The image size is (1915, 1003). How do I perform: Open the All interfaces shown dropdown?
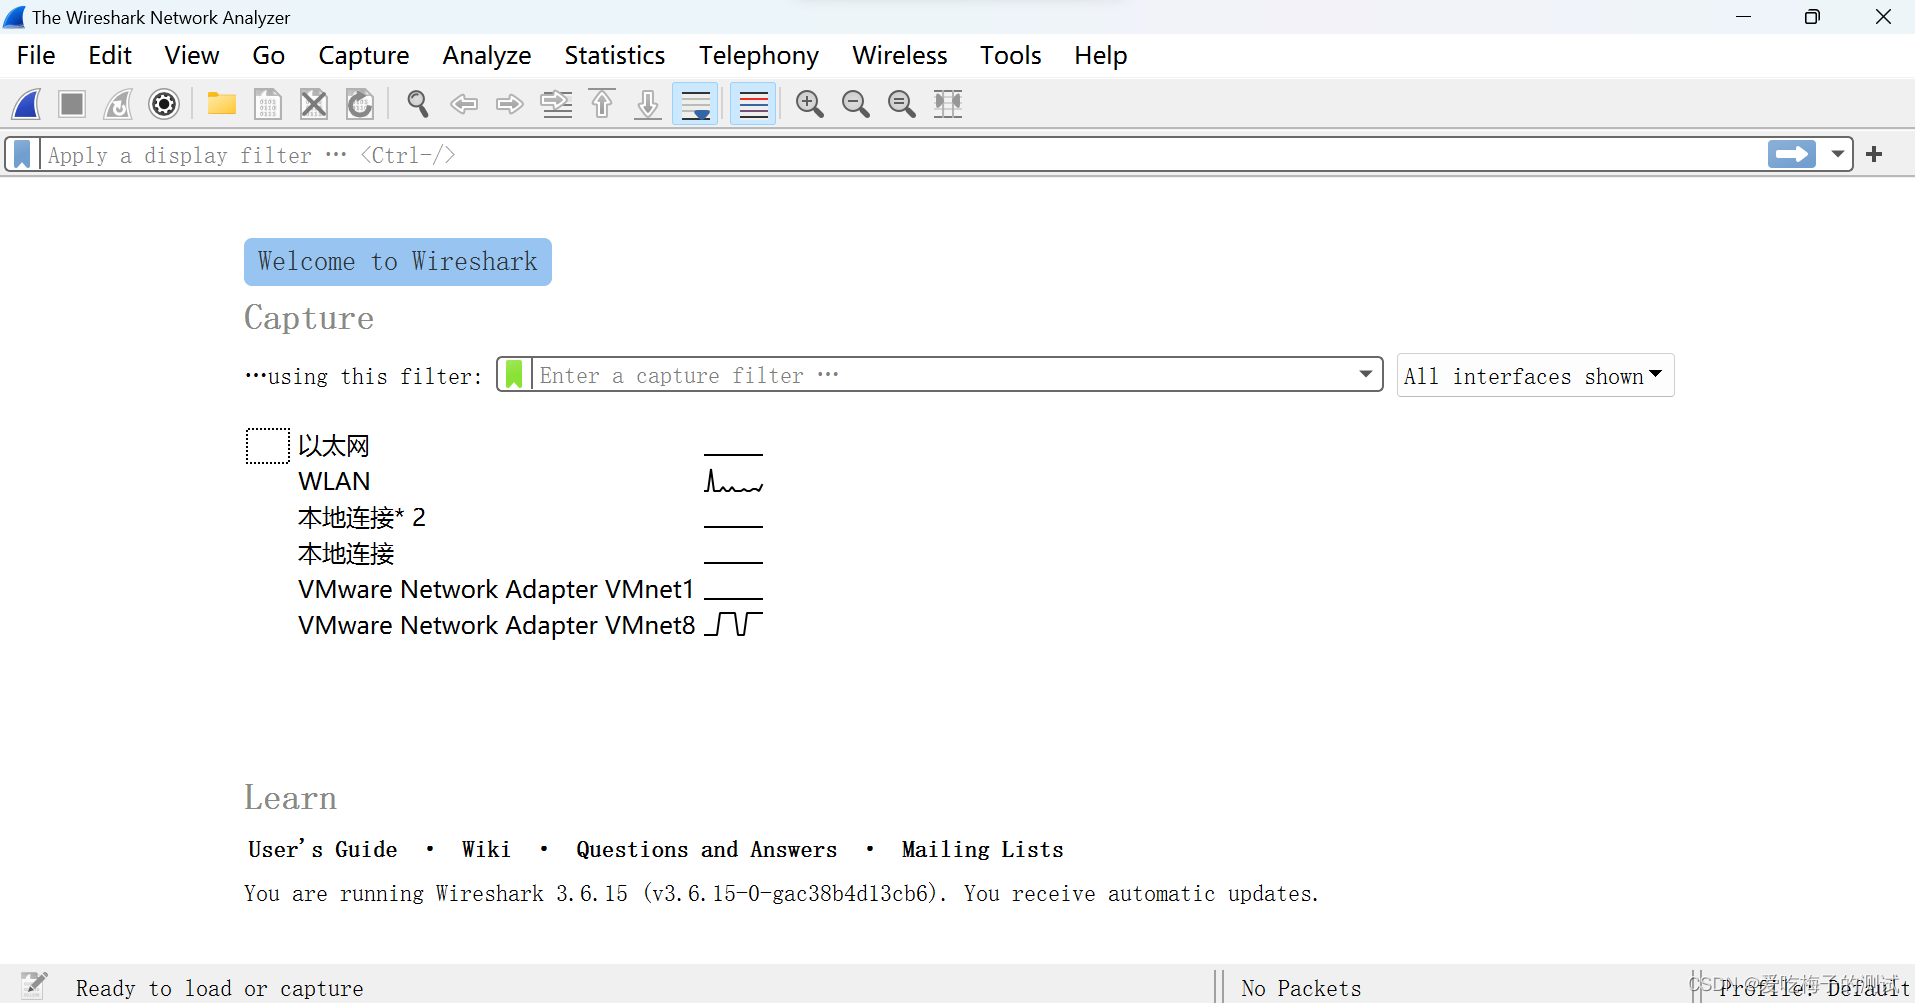pyautogui.click(x=1535, y=376)
